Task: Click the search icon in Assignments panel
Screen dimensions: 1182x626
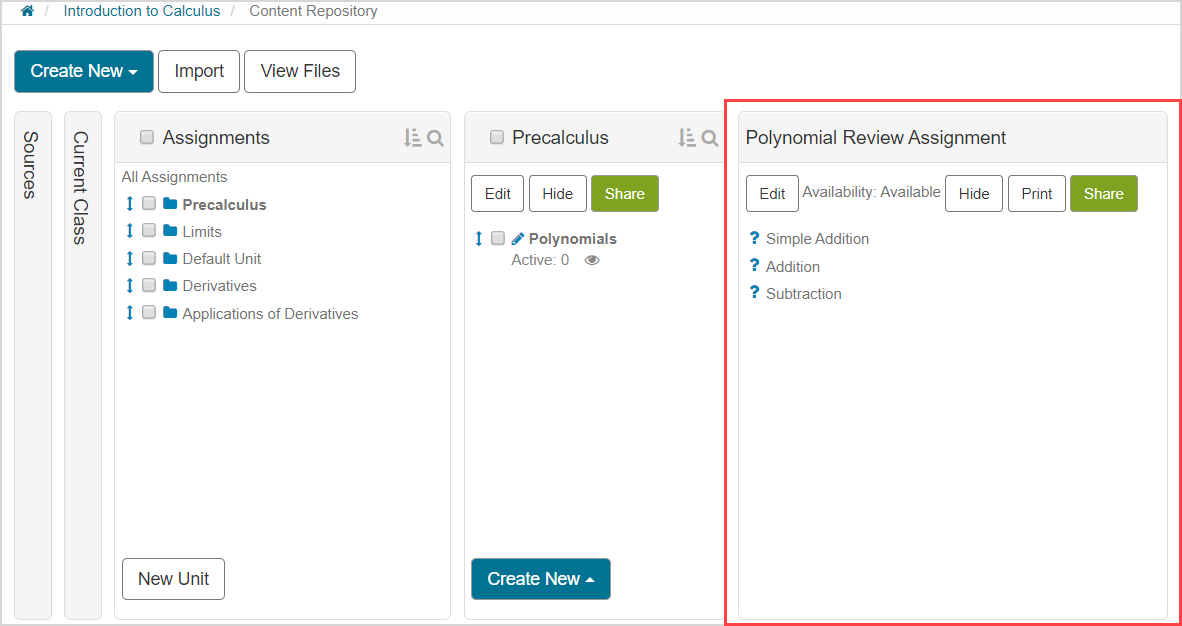Action: pos(436,138)
